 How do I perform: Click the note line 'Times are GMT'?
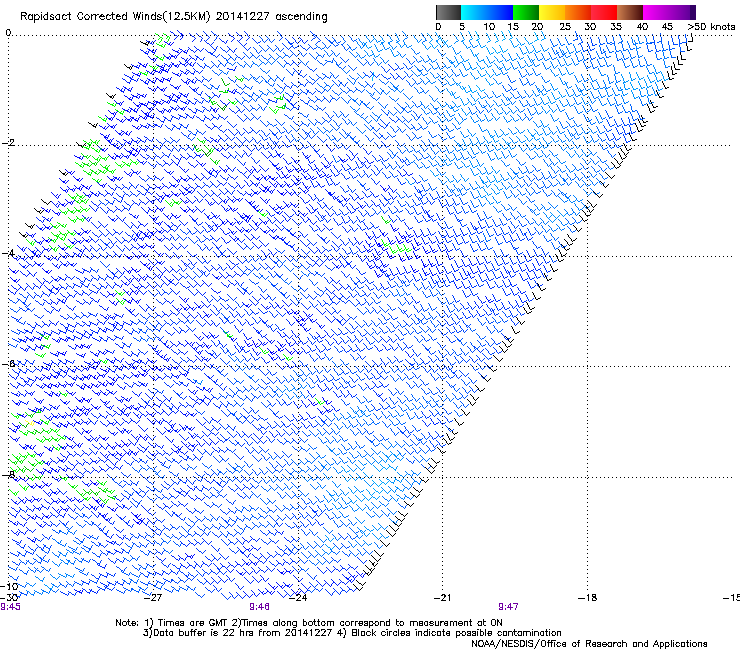(x=193, y=623)
